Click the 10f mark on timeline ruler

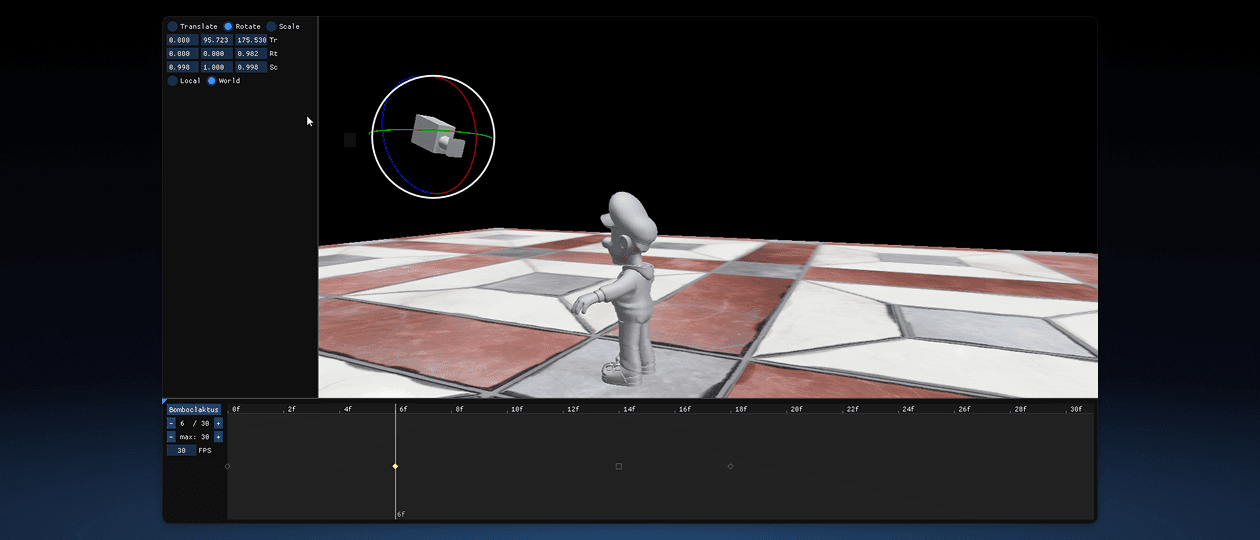(517, 409)
